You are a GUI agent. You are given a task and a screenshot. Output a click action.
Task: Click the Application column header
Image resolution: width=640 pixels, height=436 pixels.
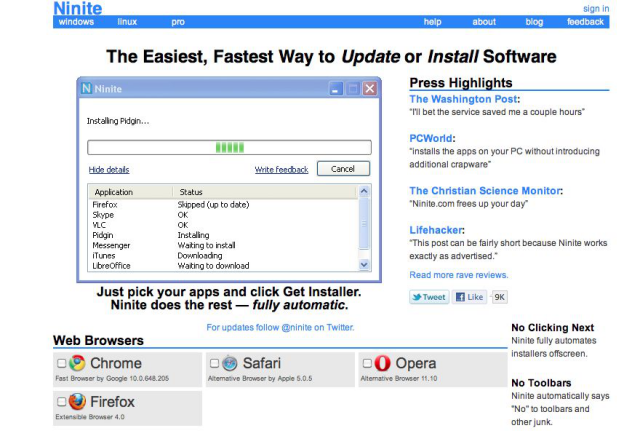pyautogui.click(x=130, y=192)
